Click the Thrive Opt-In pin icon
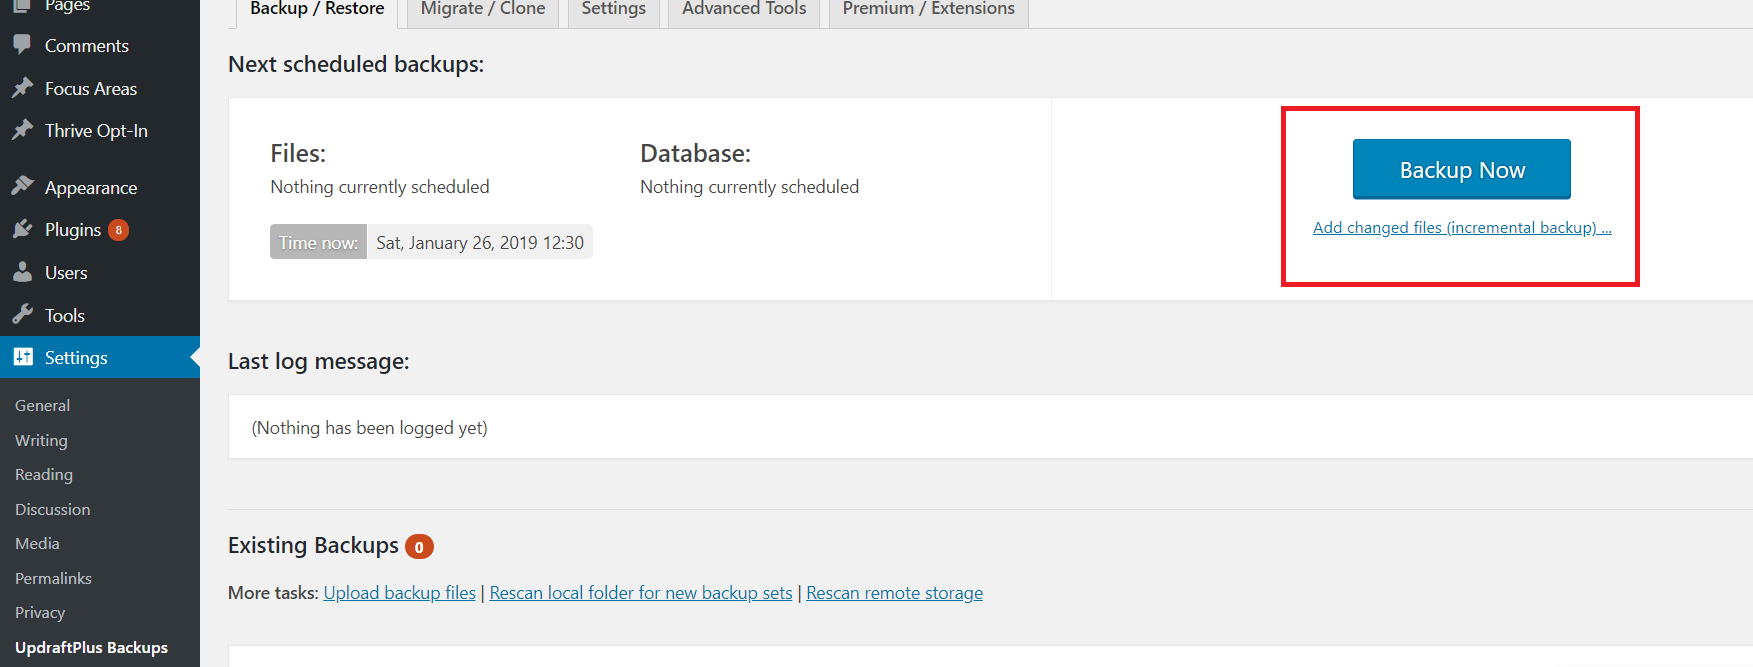Viewport: 1753px width, 667px height. coord(22,130)
